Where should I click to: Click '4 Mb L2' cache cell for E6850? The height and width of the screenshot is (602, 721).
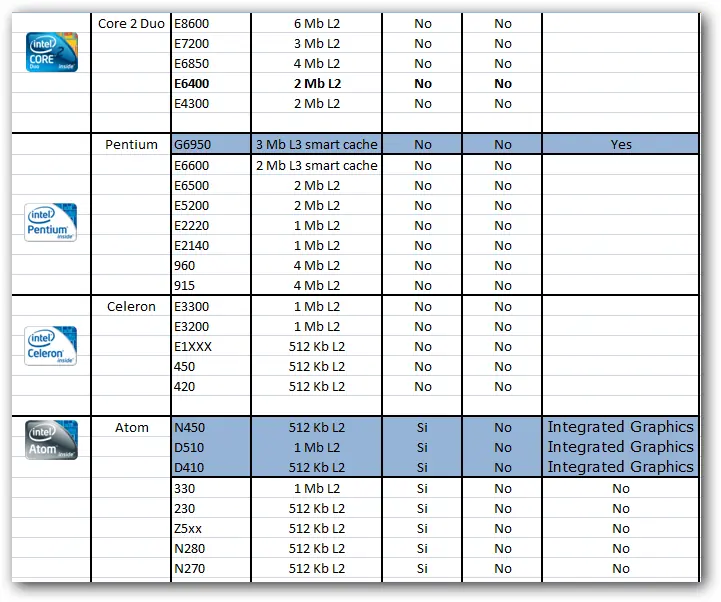coord(317,63)
